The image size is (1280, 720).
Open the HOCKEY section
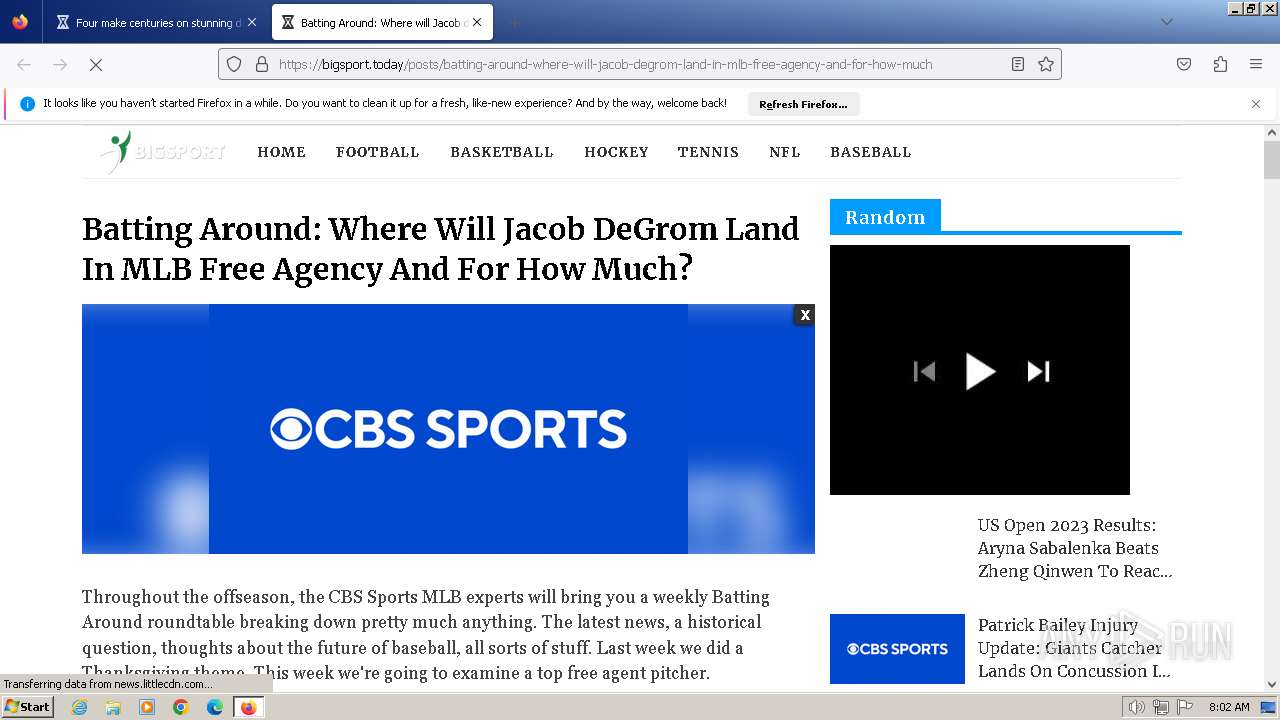(x=616, y=152)
